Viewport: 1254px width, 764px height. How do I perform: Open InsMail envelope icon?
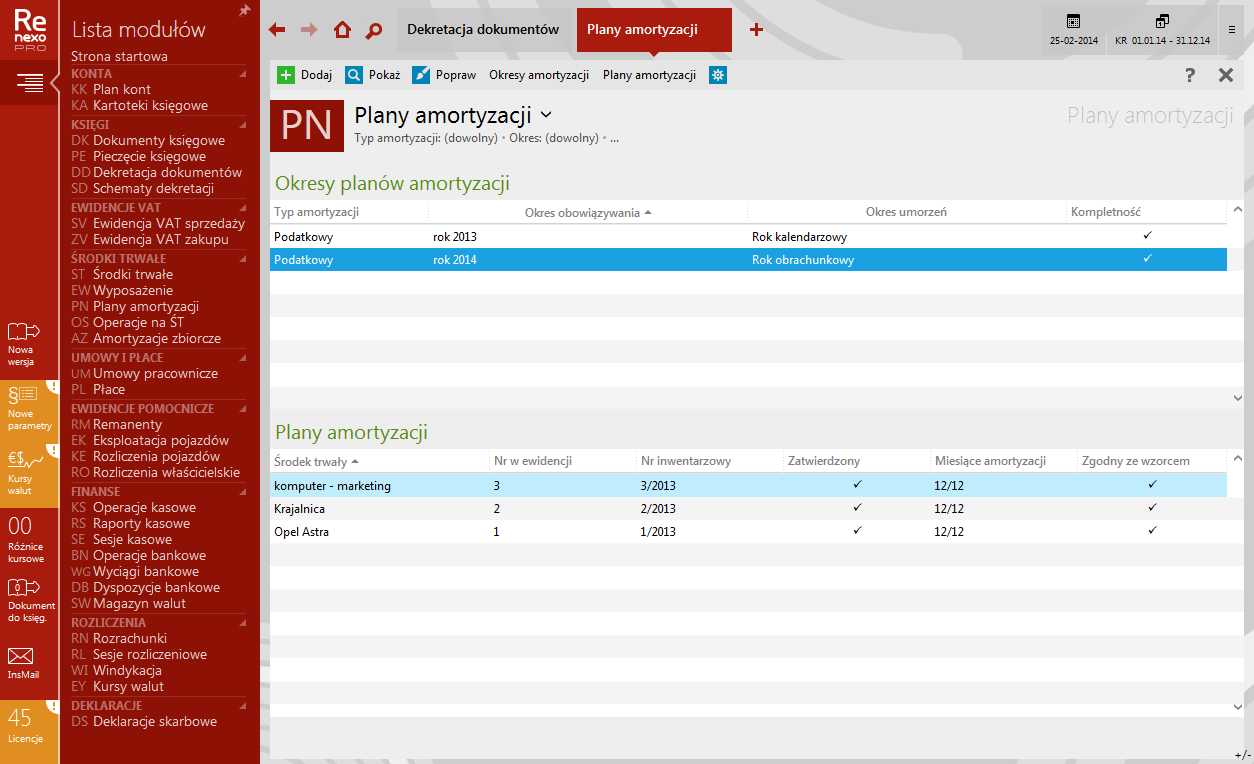(x=21, y=659)
